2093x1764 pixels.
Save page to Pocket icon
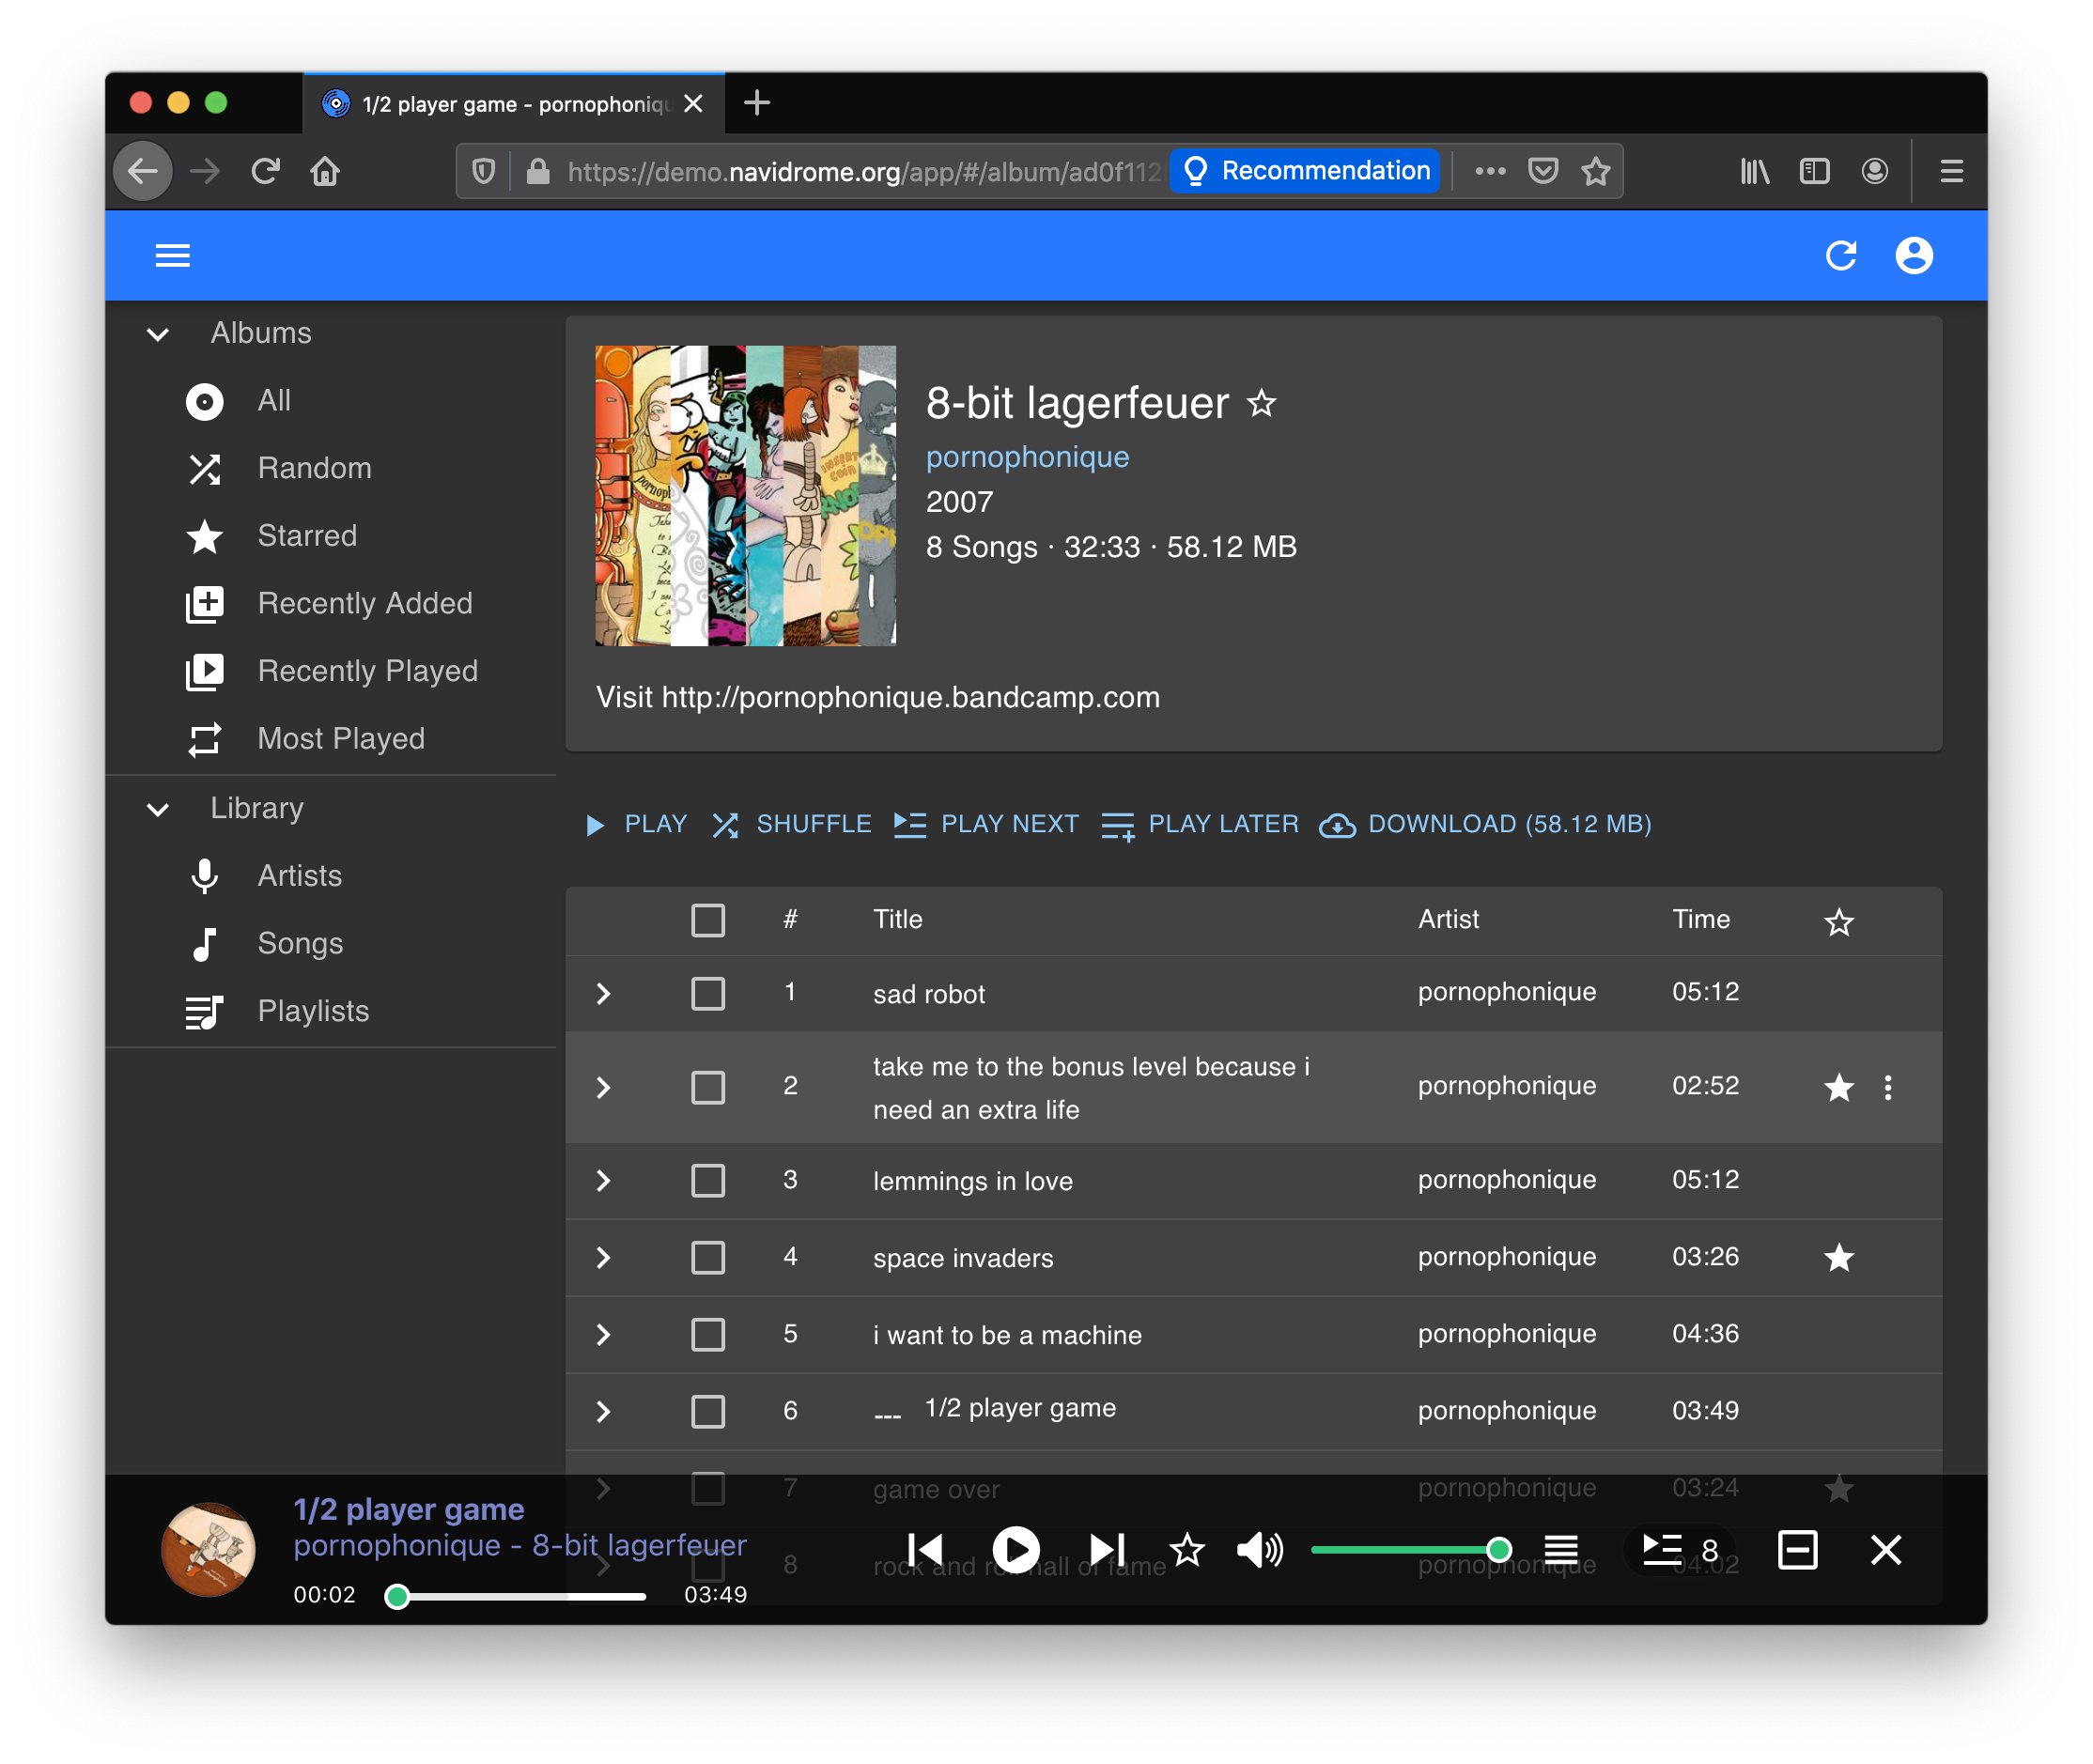[1542, 171]
